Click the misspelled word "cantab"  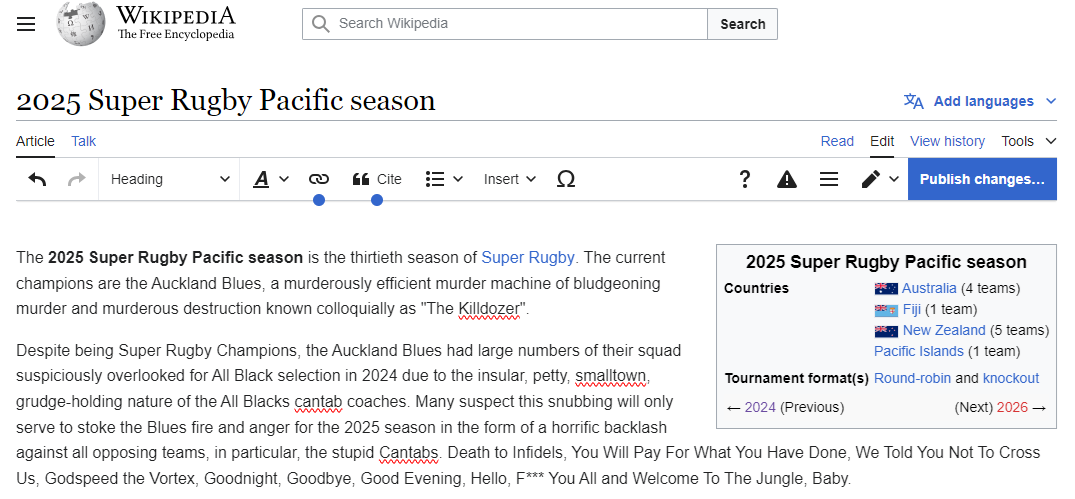tap(318, 402)
